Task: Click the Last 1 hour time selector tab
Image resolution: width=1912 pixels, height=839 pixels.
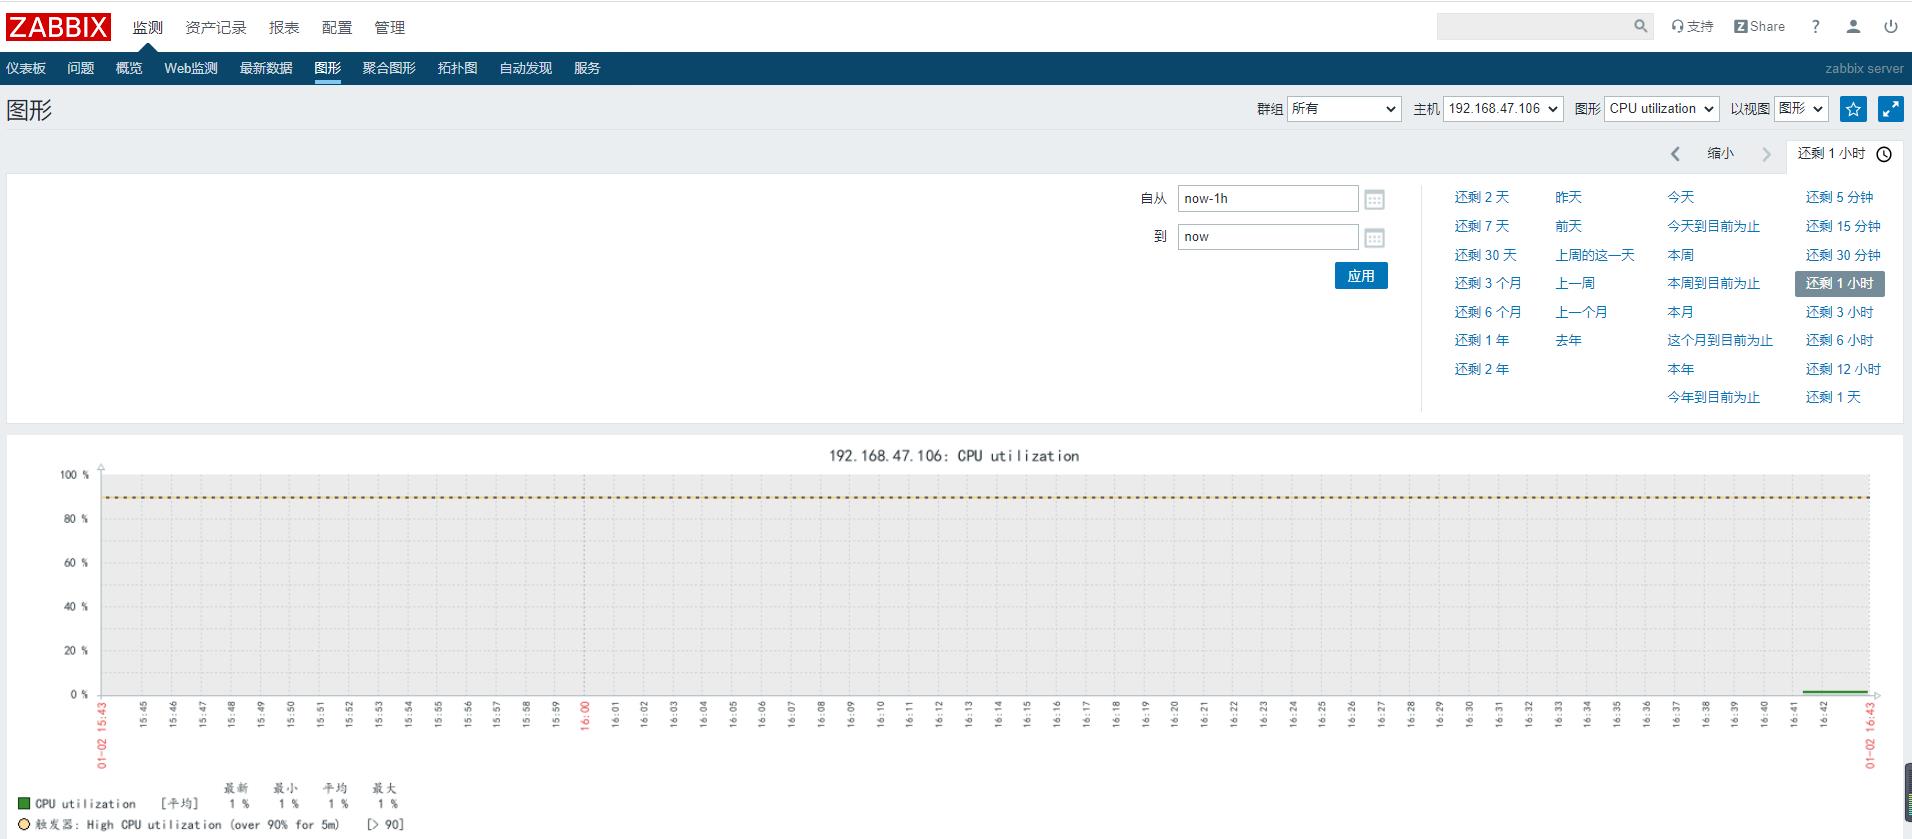Action: (x=1844, y=154)
